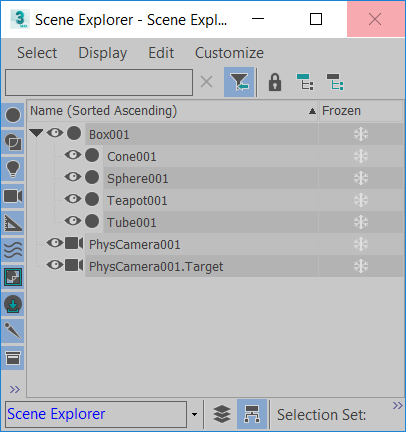Image resolution: width=406 pixels, height=432 pixels.
Task: Collapse the Box001 hierarchy triangle
Action: click(36, 133)
